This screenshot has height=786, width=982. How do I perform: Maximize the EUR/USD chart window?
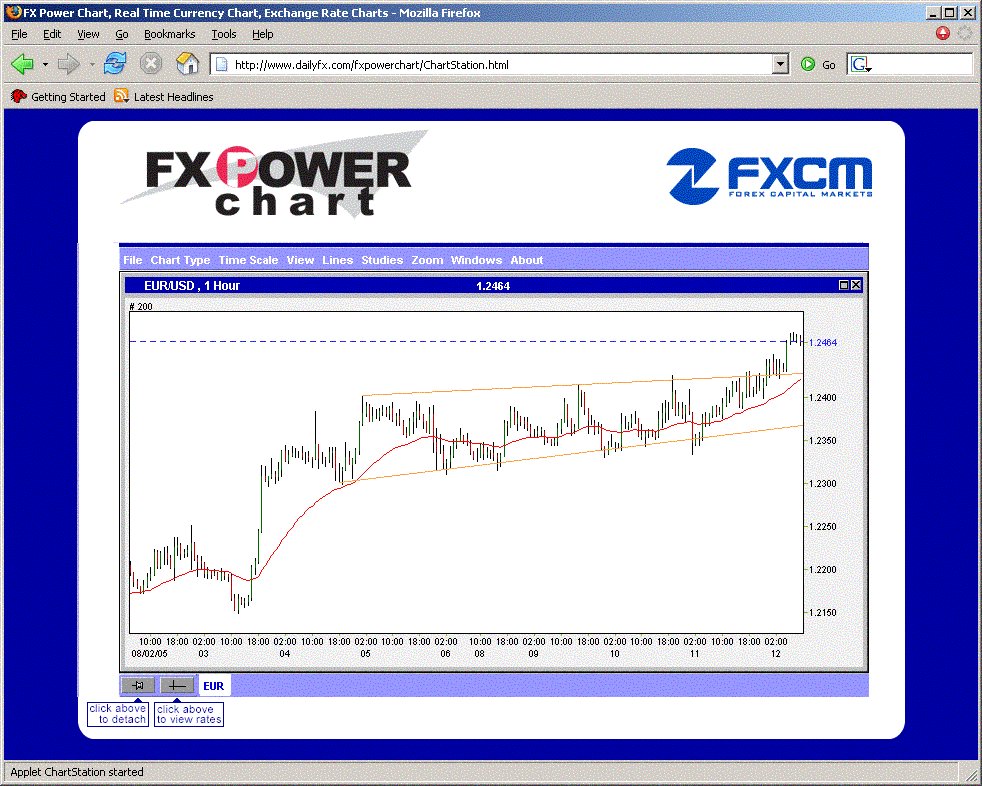click(x=844, y=286)
